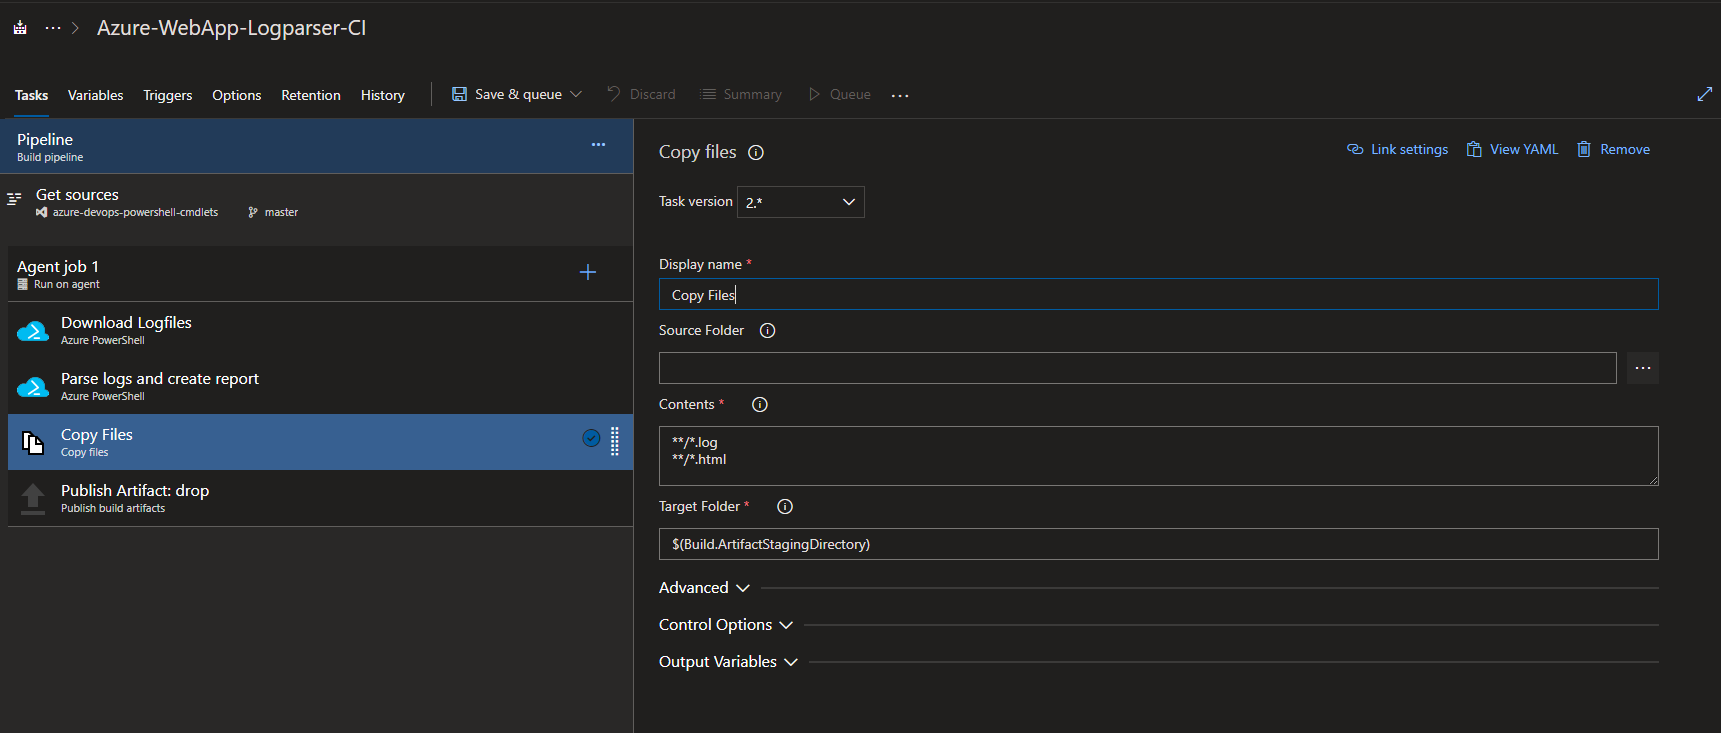Open the History tab
The height and width of the screenshot is (733, 1721).
tap(383, 95)
